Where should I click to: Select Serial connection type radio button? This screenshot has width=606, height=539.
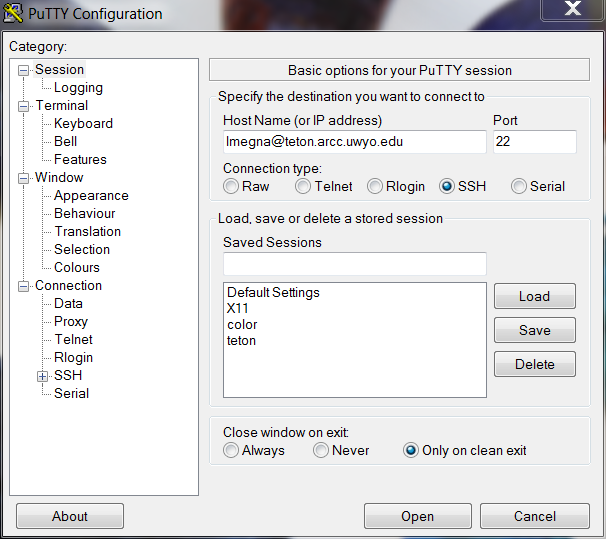tap(518, 186)
